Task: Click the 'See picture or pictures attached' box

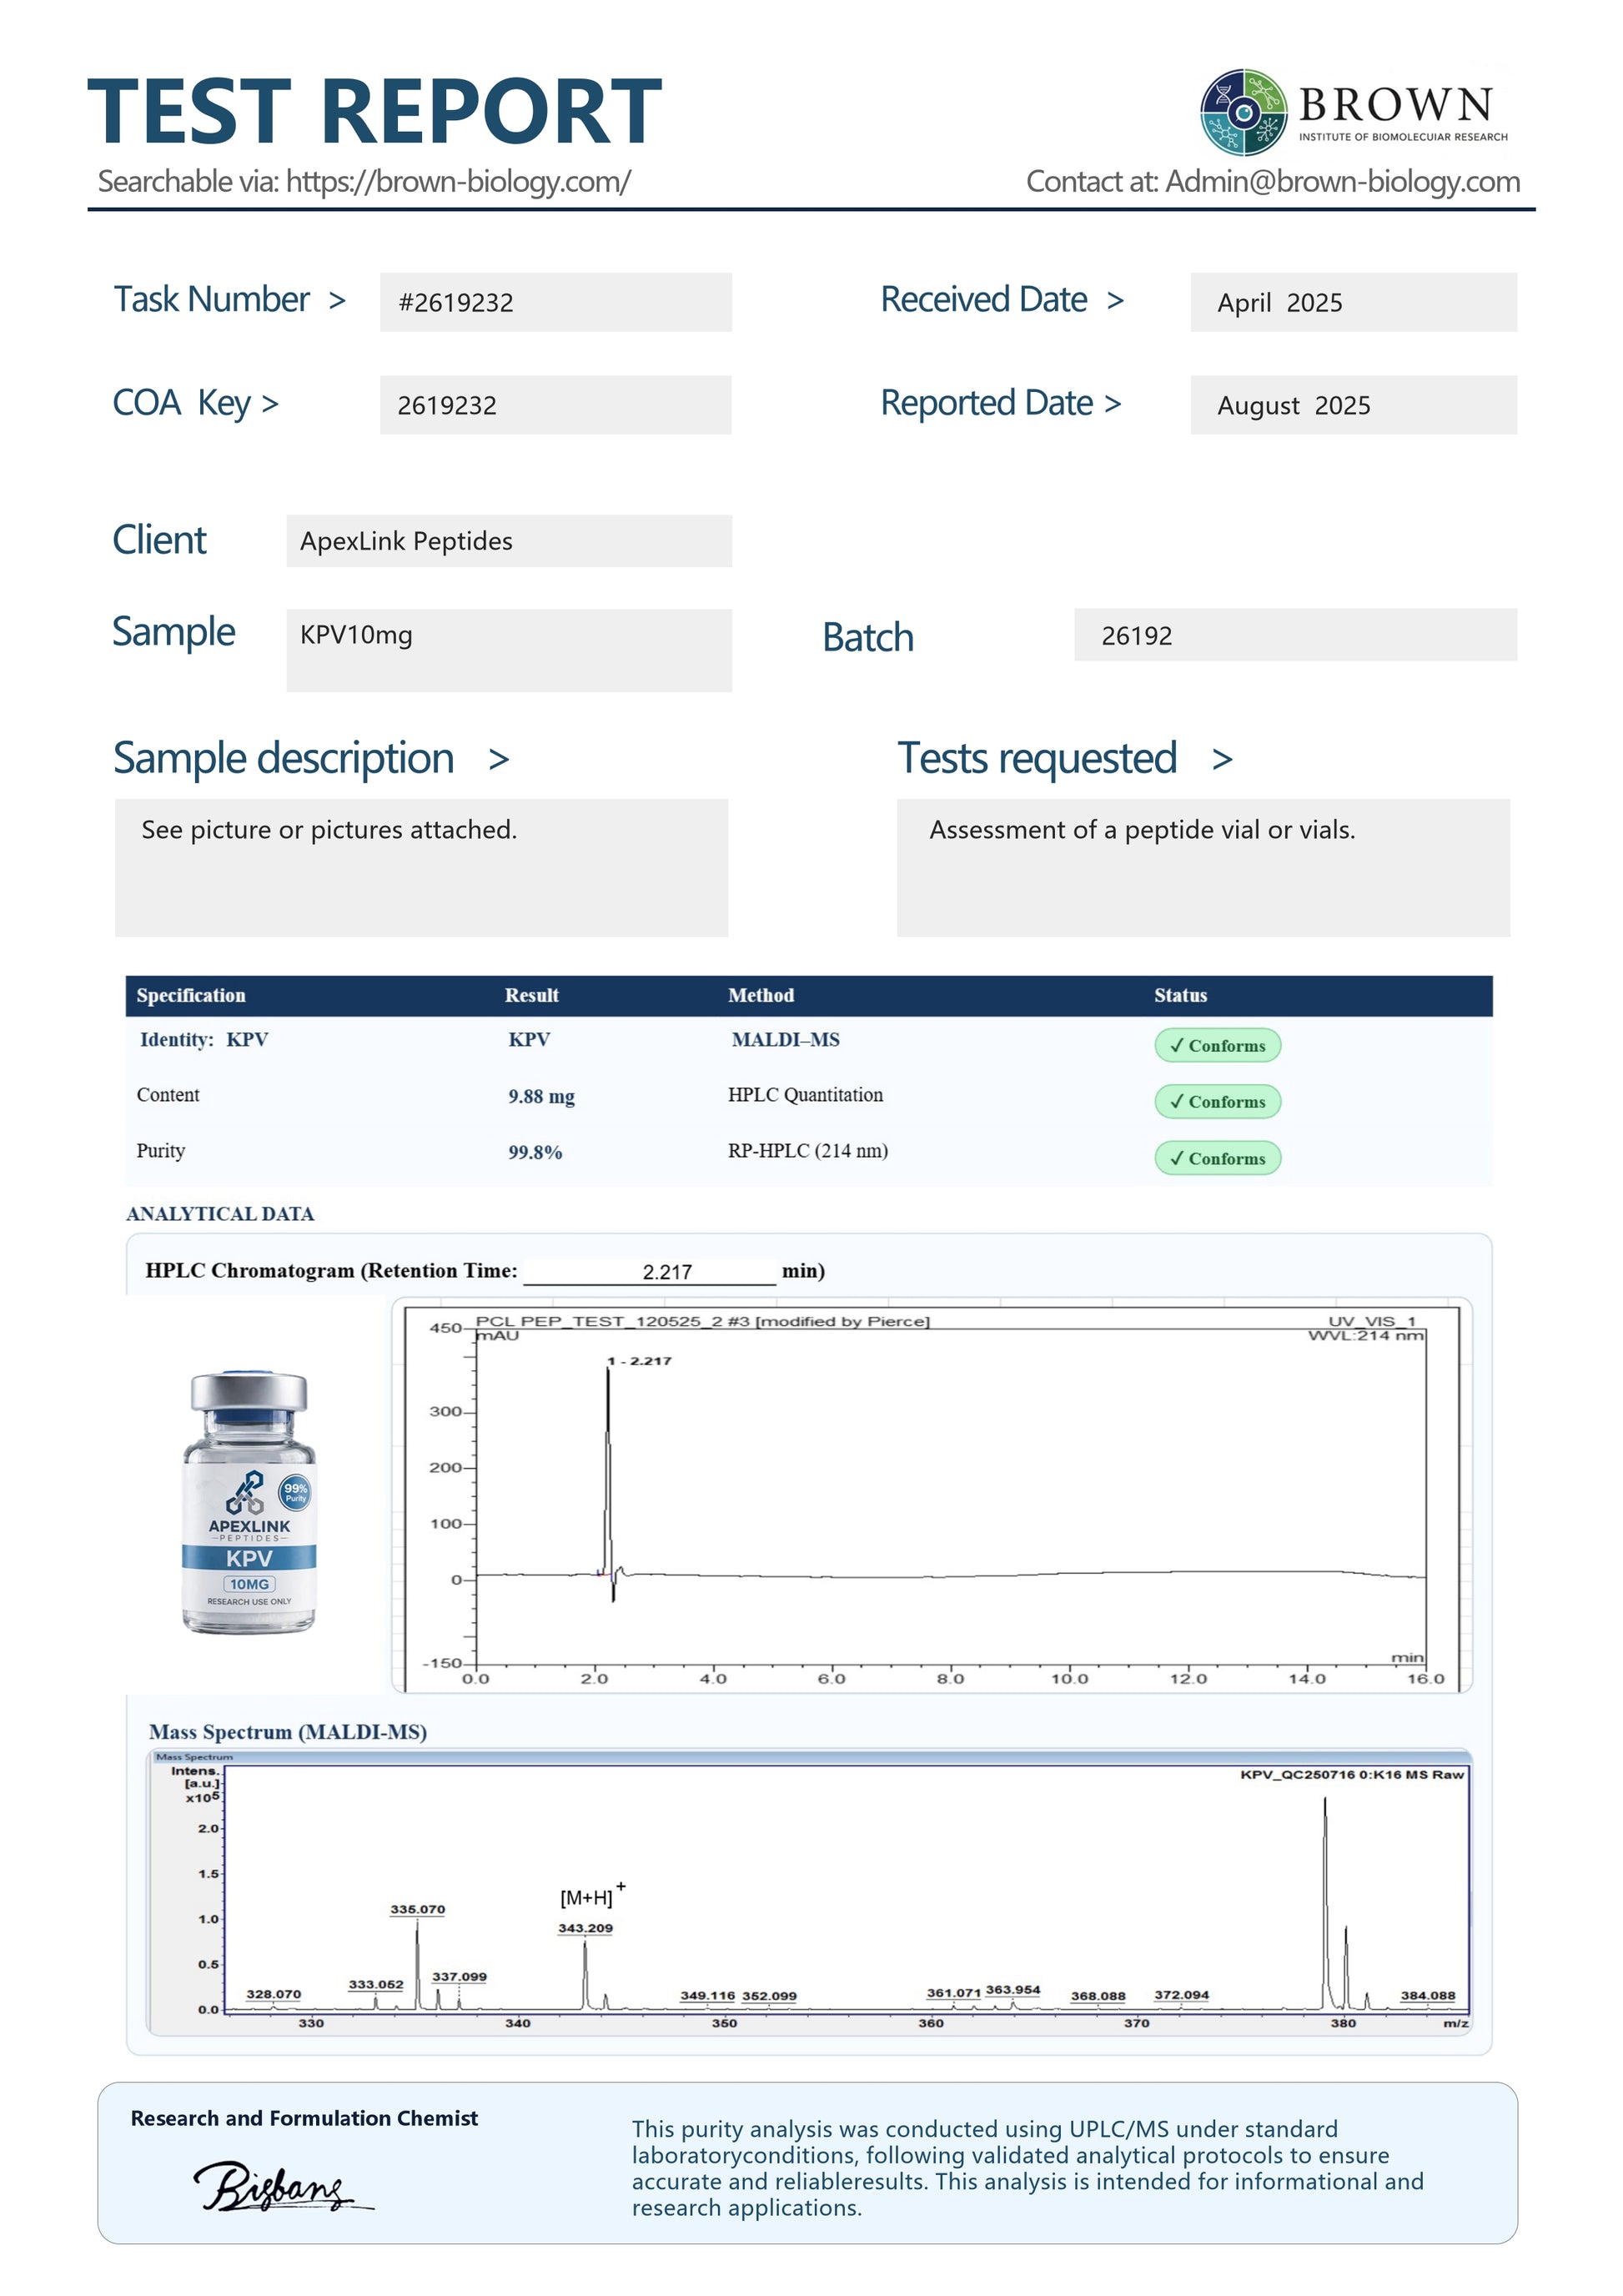Action: (x=421, y=867)
